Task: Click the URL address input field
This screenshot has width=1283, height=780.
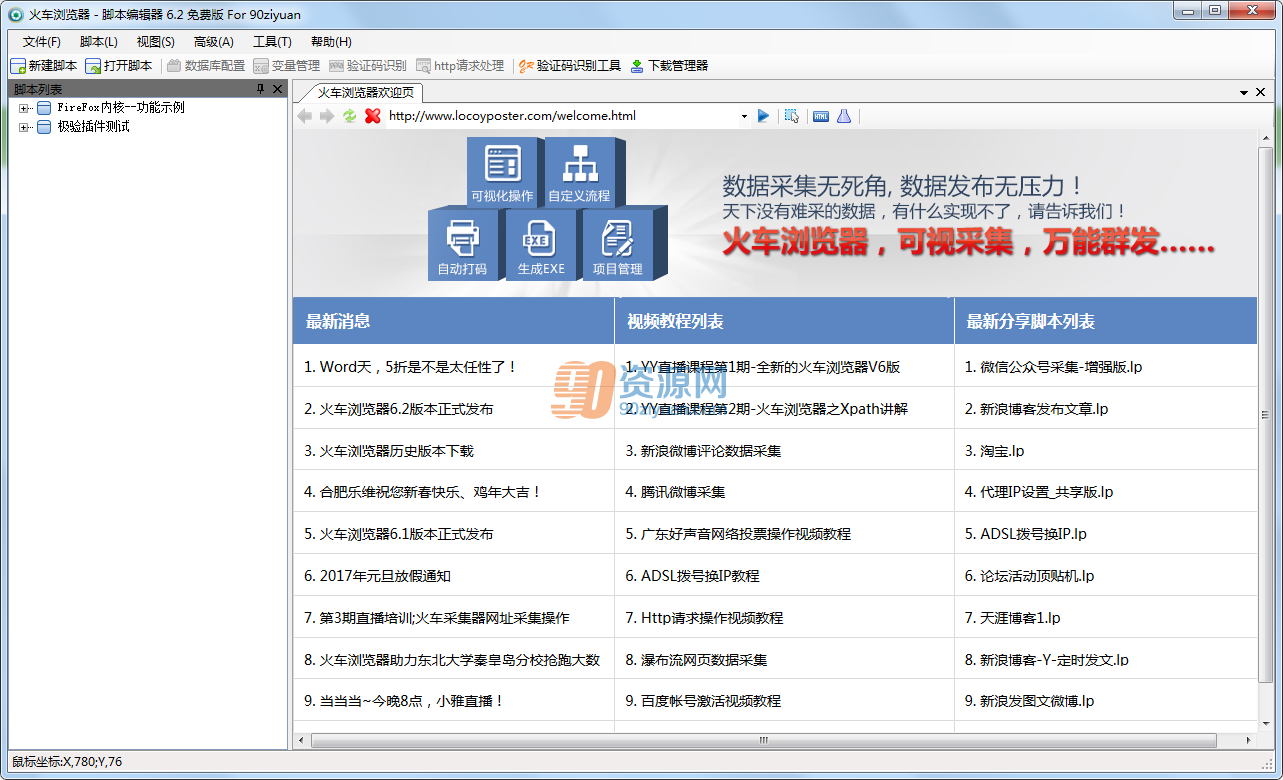Action: tap(562, 116)
